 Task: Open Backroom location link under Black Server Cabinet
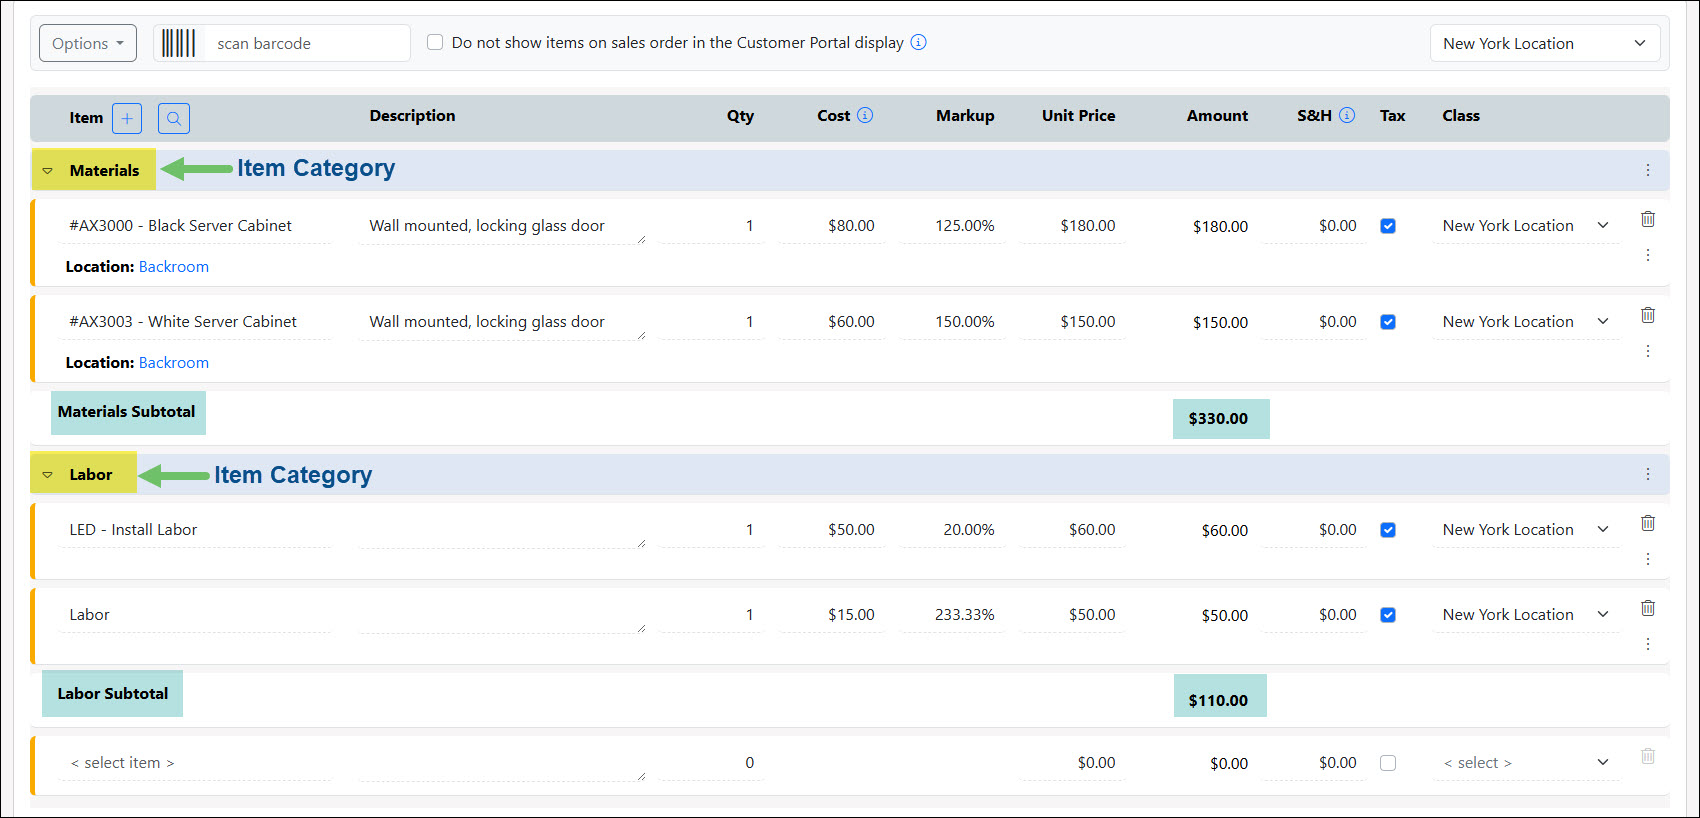click(174, 267)
